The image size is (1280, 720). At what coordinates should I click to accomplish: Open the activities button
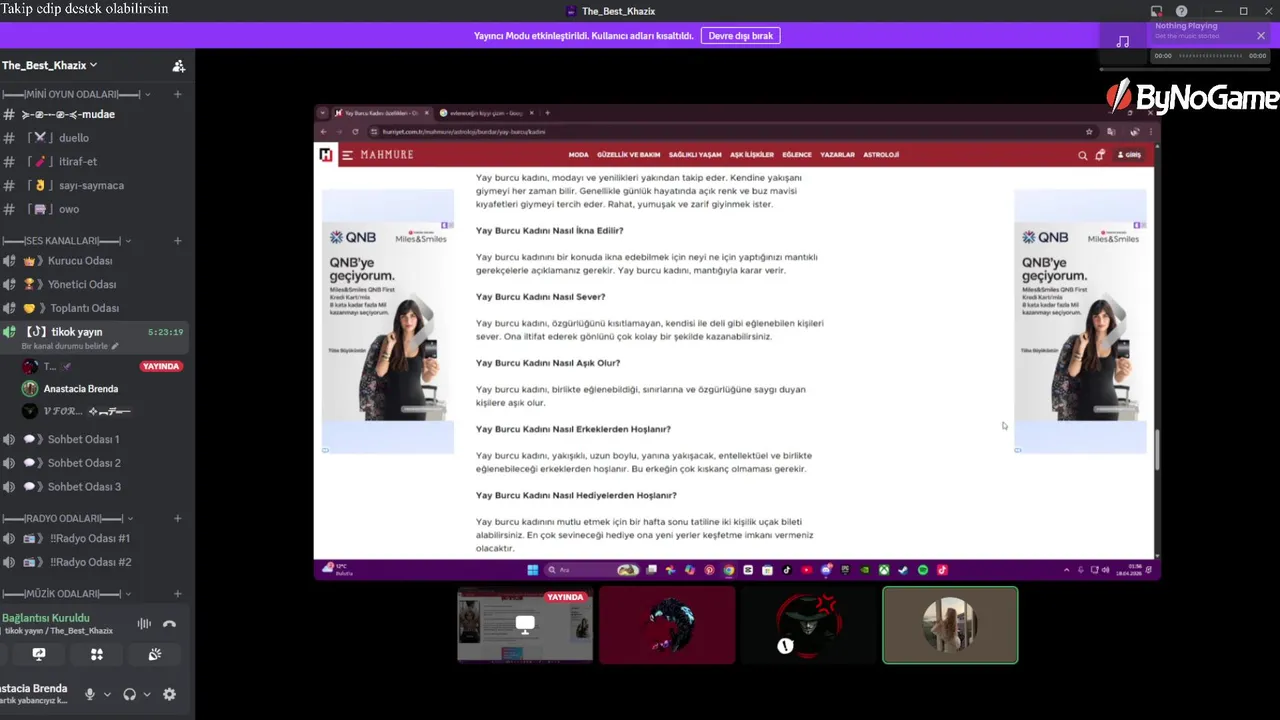coord(97,654)
